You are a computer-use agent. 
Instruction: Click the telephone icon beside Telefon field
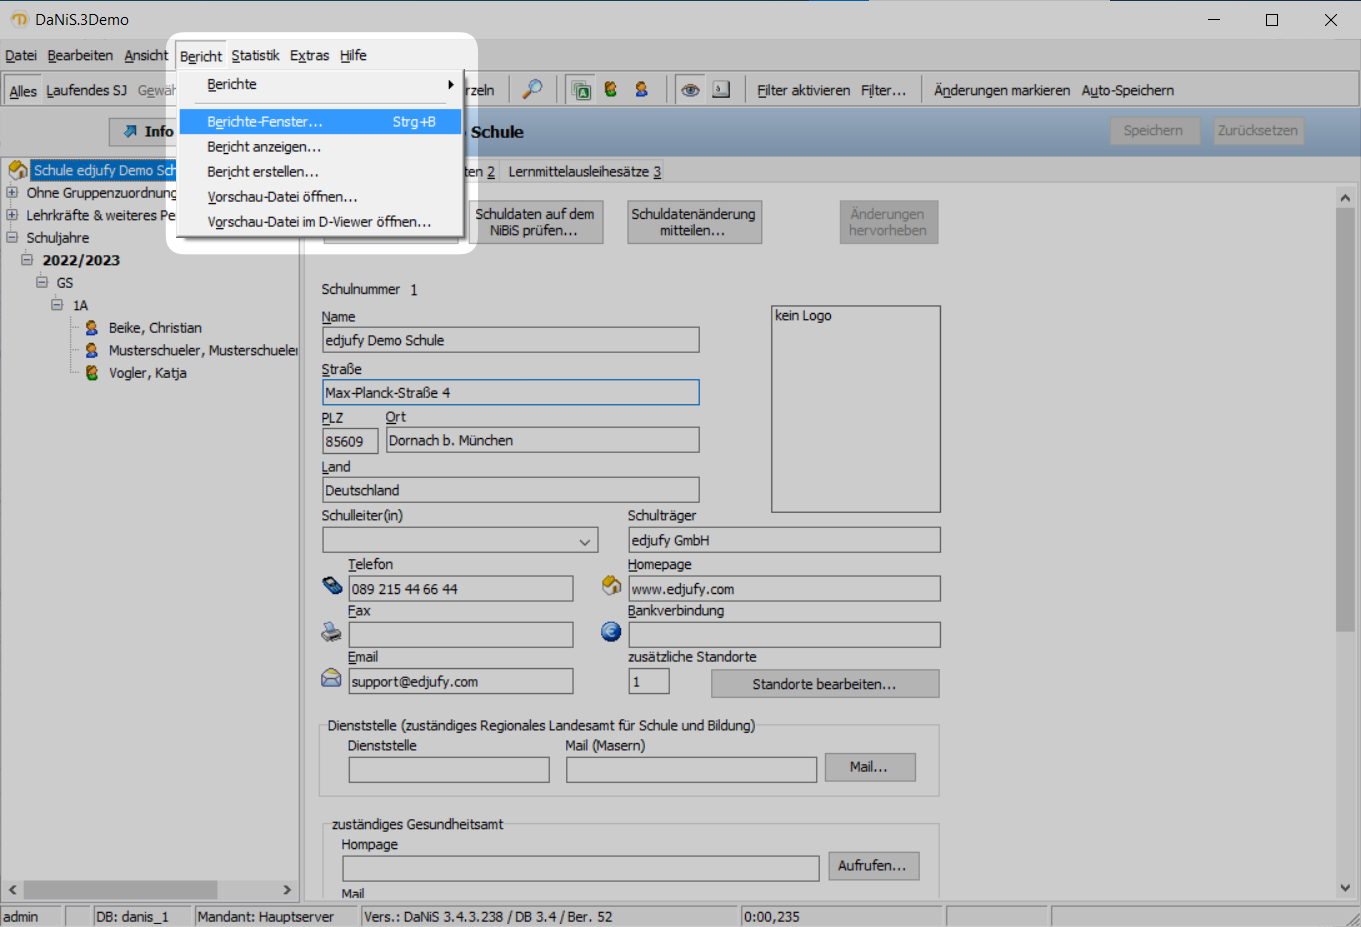(x=332, y=586)
